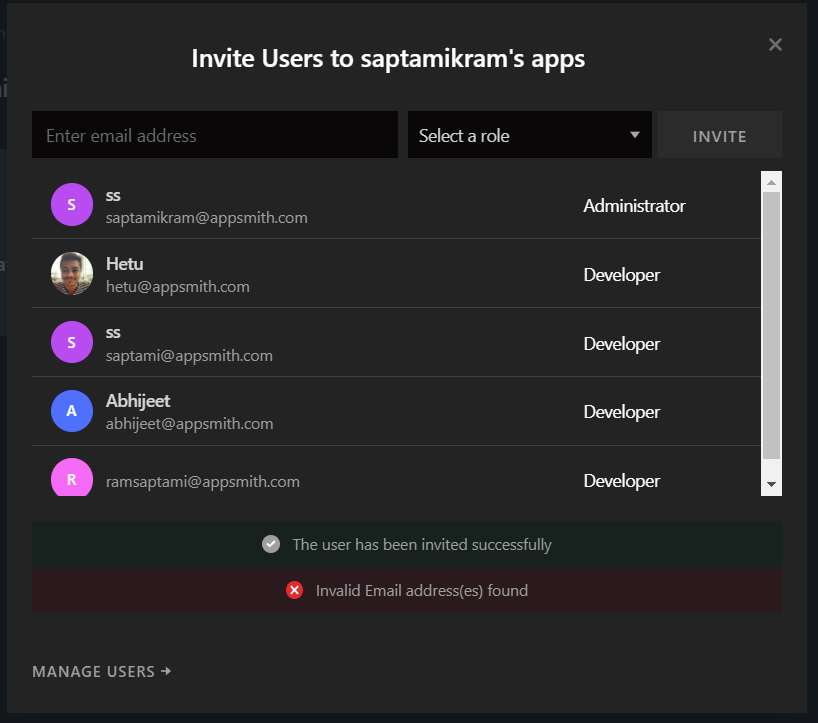This screenshot has height=723, width=818.
Task: Click the gray success checkmark icon
Action: (x=270, y=544)
